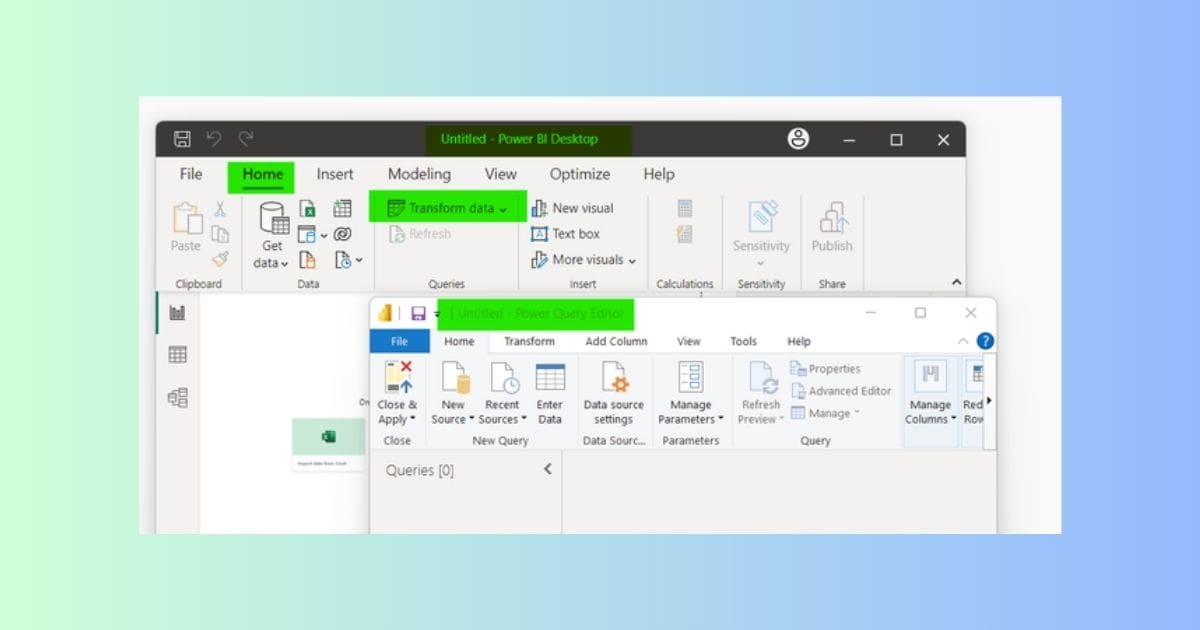
Task: Click the SQL Server icon in the Data group
Action: 308,260
